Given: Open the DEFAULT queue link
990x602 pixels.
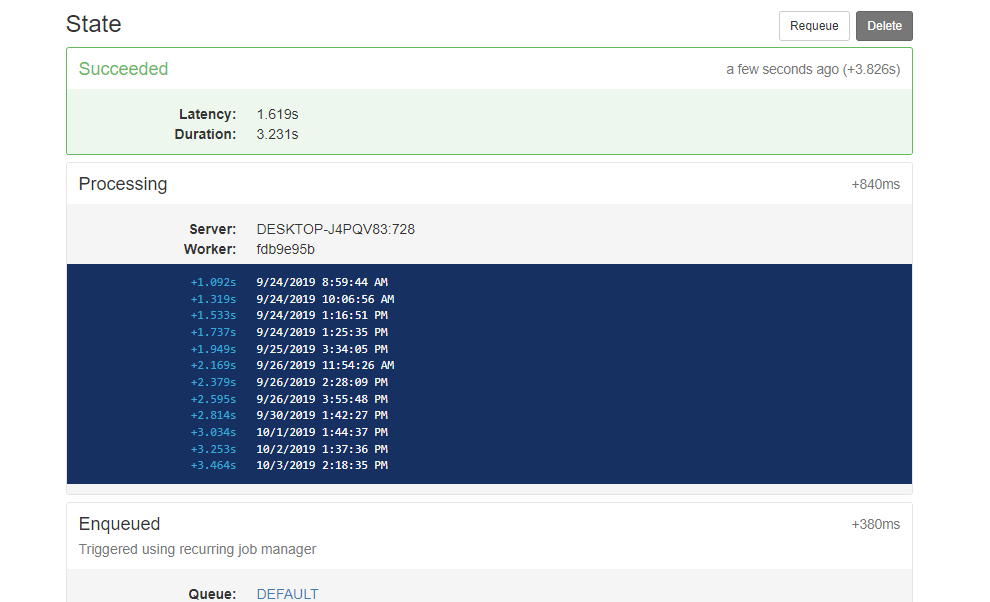Looking at the screenshot, I should point(287,594).
